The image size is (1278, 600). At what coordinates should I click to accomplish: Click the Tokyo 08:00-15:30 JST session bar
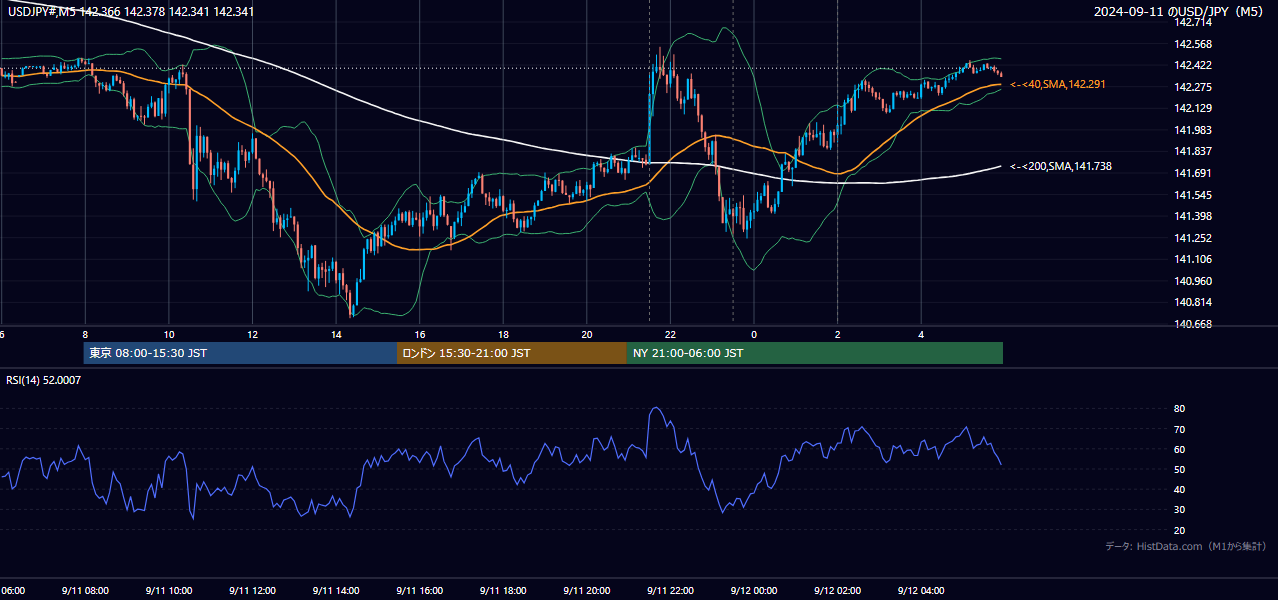pos(241,353)
